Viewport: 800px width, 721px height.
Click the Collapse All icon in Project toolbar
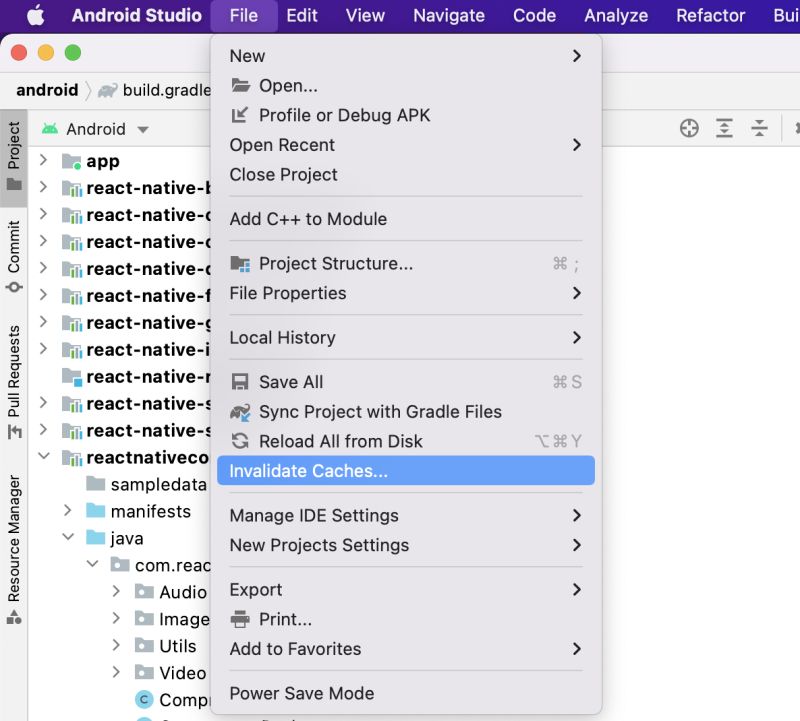[758, 128]
